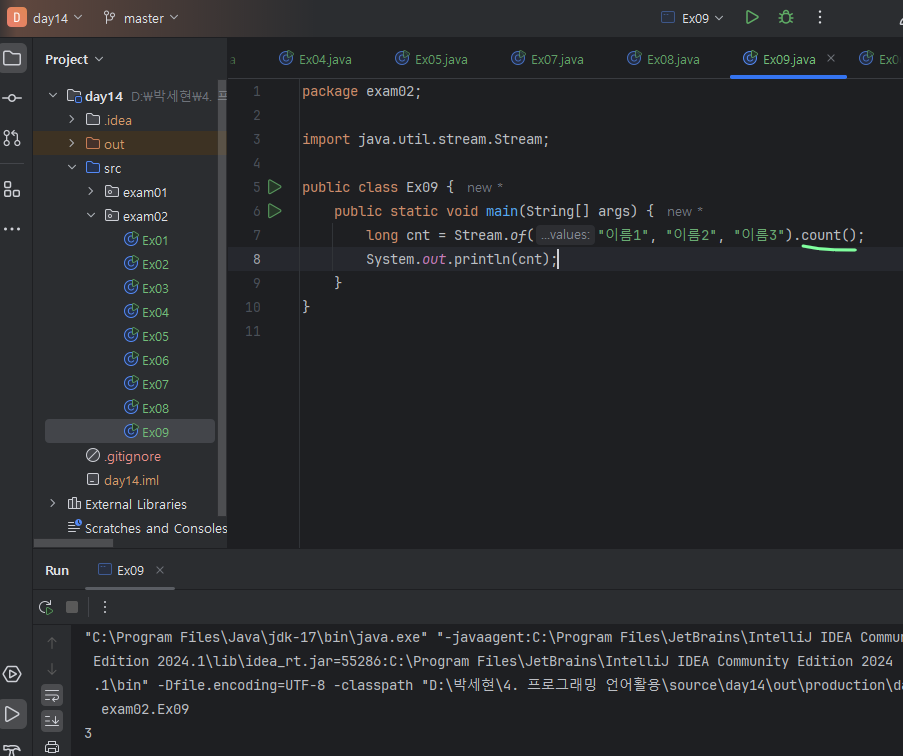Start debugging with the bug icon
This screenshot has height=756, width=903.
(786, 17)
